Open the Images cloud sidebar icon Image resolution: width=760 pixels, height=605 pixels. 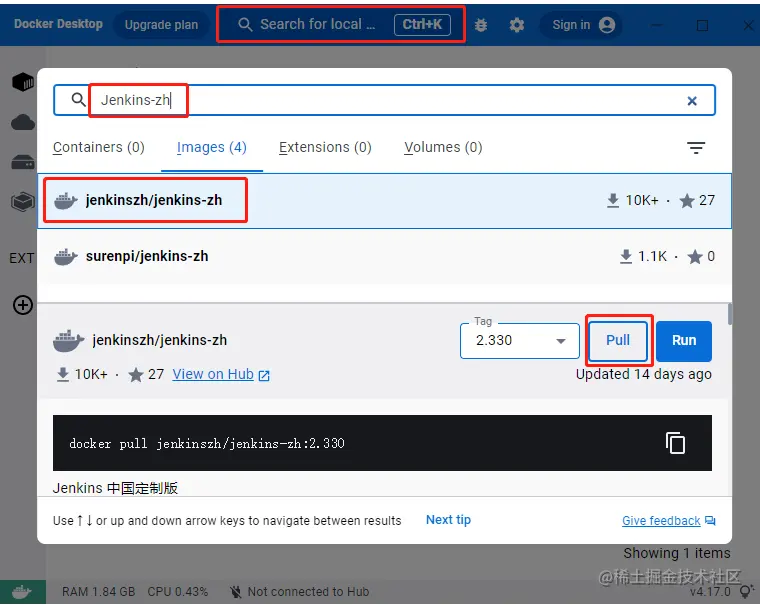[x=23, y=122]
